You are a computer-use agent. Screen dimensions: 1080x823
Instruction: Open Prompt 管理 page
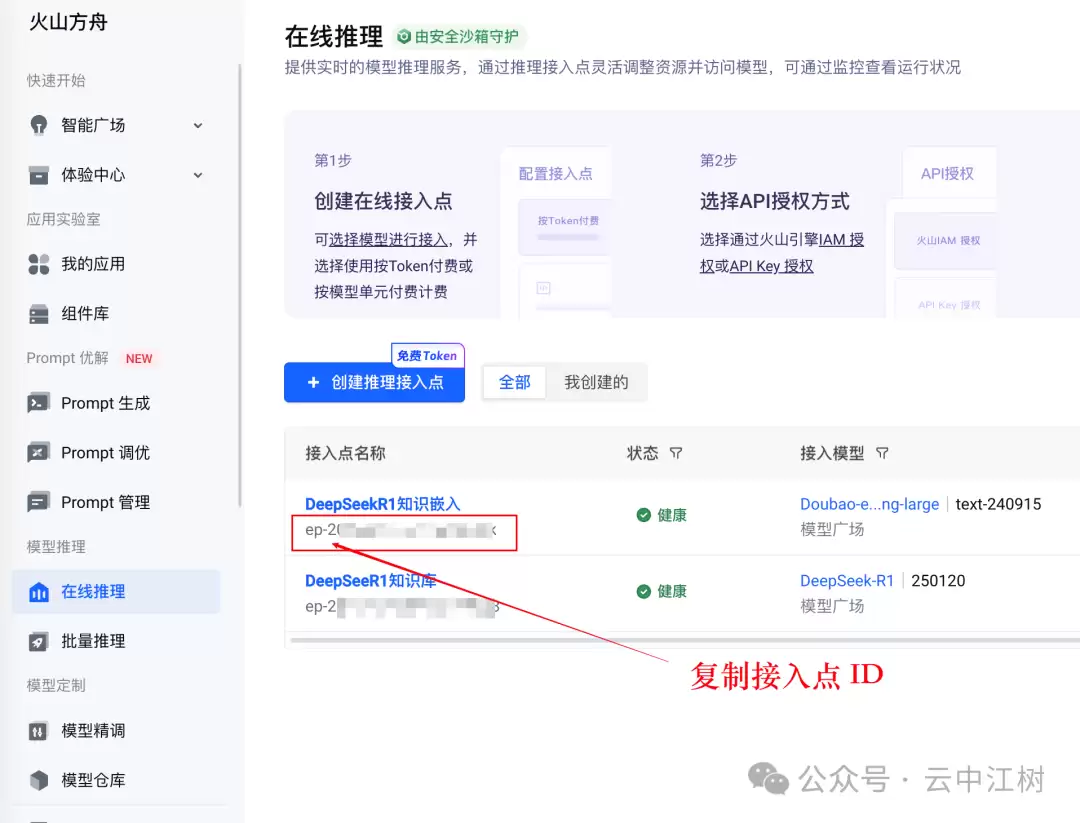[116, 502]
